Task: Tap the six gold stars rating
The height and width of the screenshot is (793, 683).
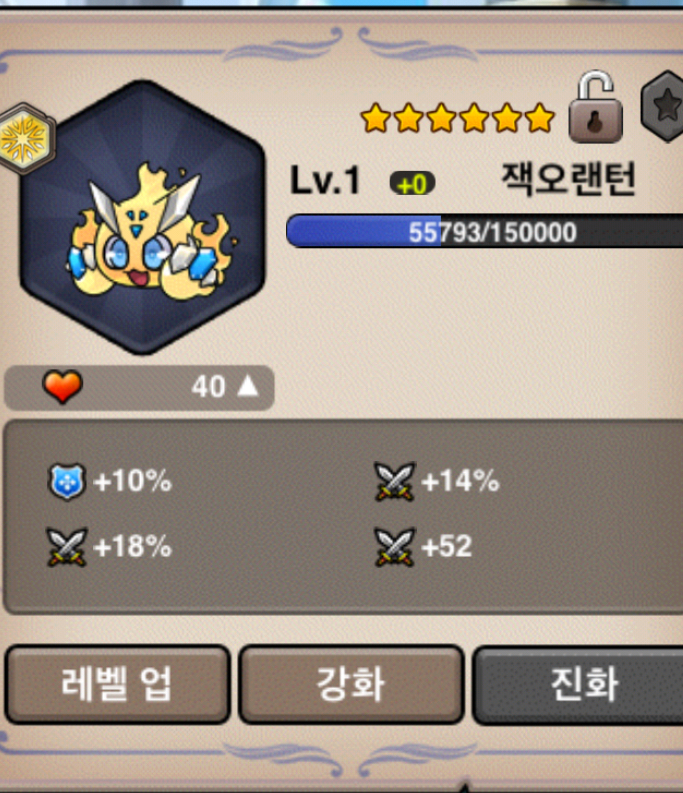Action: click(458, 118)
